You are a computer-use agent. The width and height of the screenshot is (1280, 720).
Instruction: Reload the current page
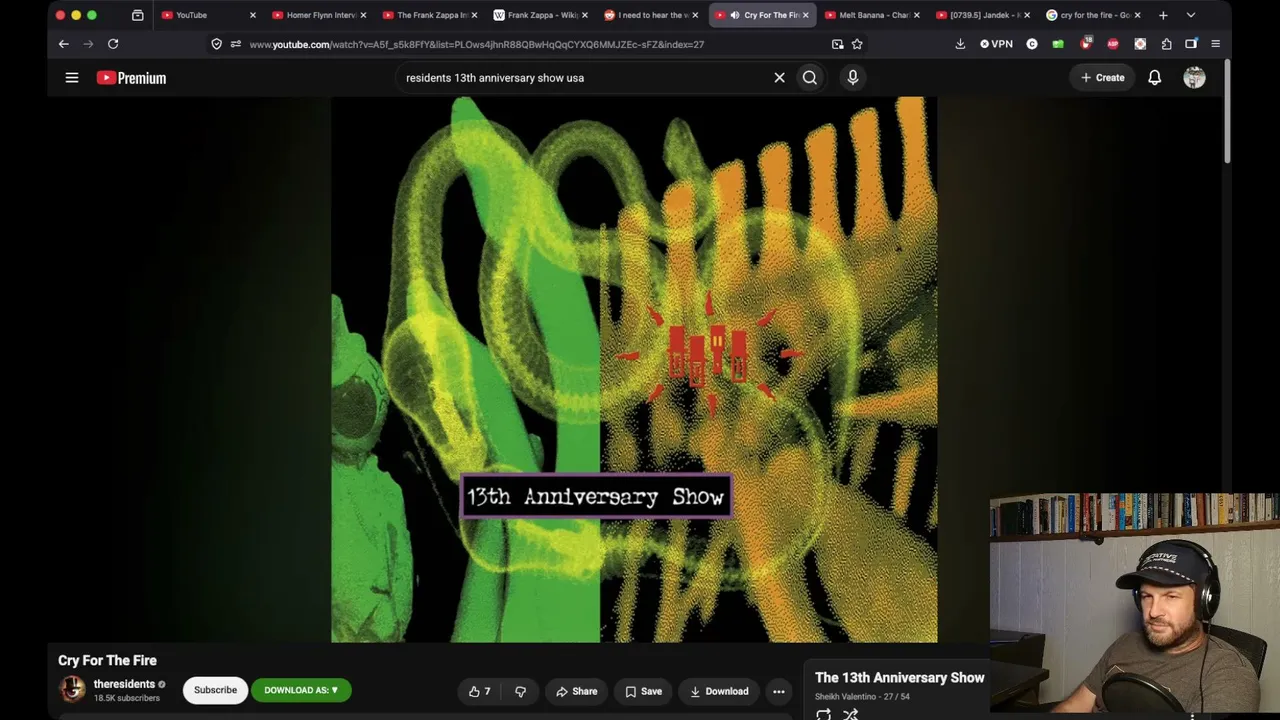tap(113, 44)
